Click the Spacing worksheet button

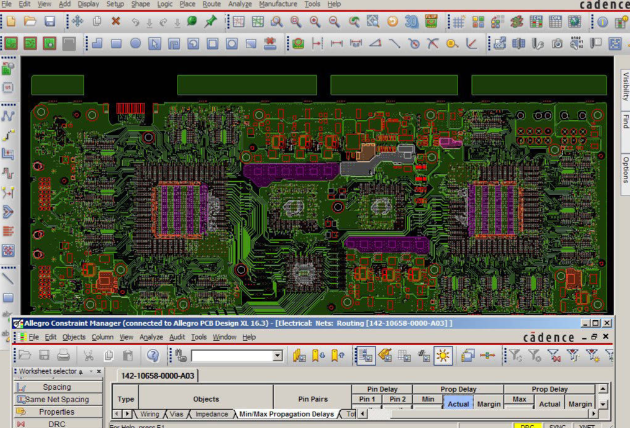coord(56,387)
